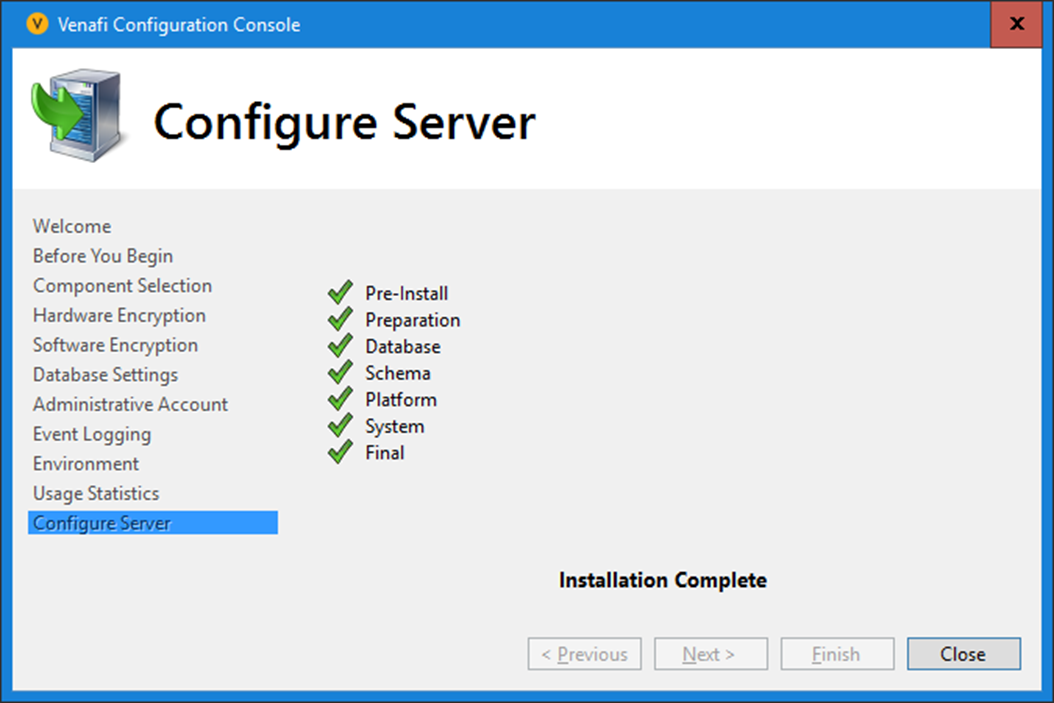The height and width of the screenshot is (703, 1054).
Task: Click the Installation Complete status text
Action: 662,580
